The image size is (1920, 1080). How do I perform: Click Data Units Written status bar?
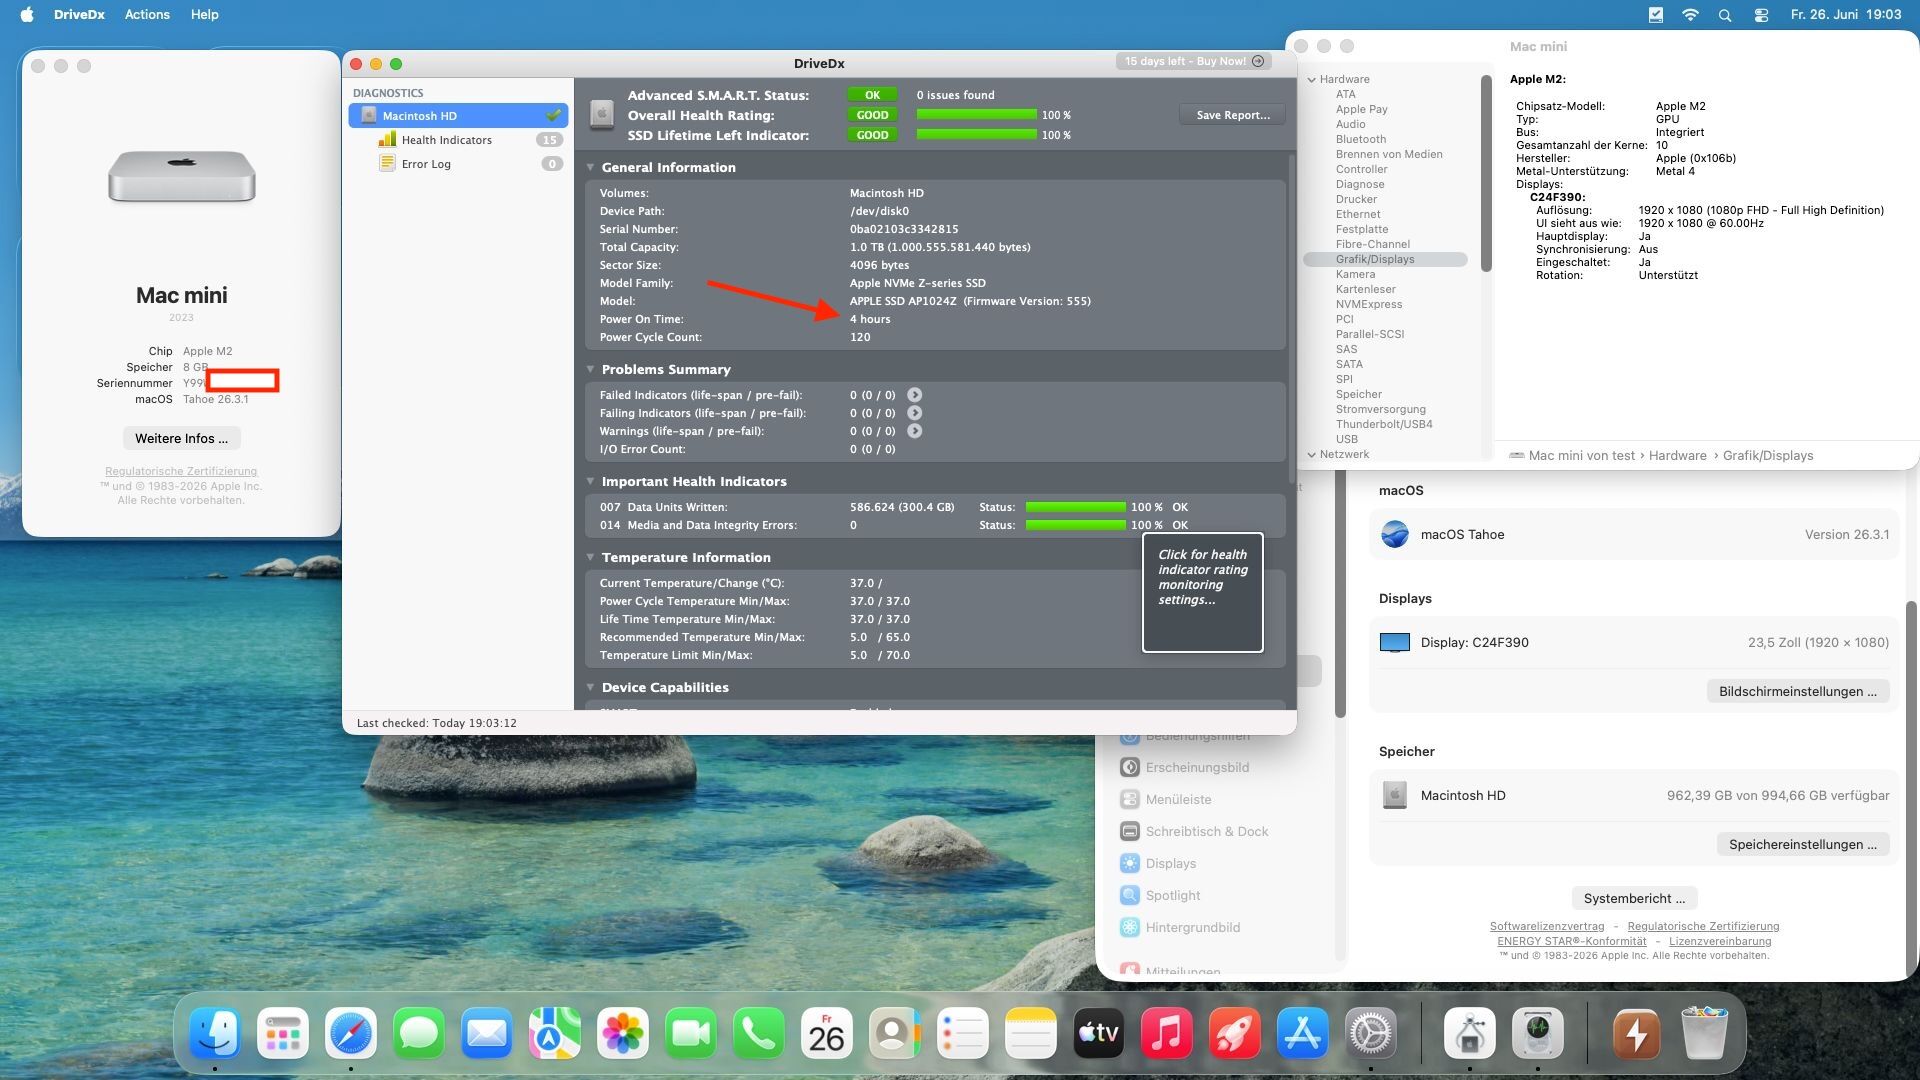click(x=1075, y=507)
